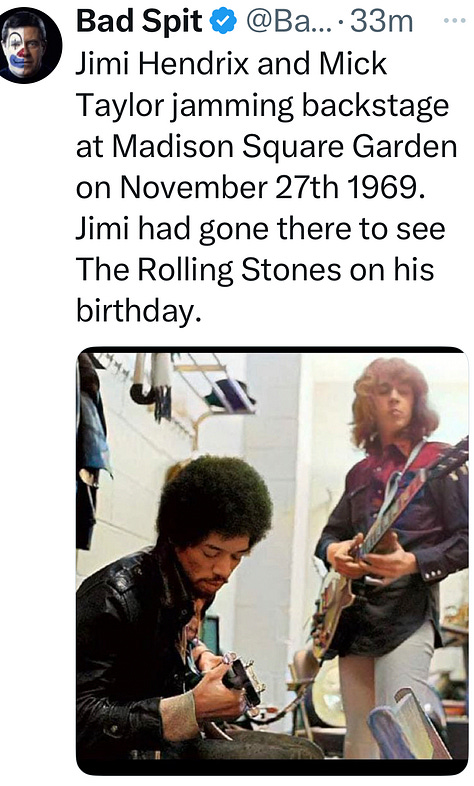Click the word "birthday." in the tweet
Screen dimensions: 474x786
point(139,311)
